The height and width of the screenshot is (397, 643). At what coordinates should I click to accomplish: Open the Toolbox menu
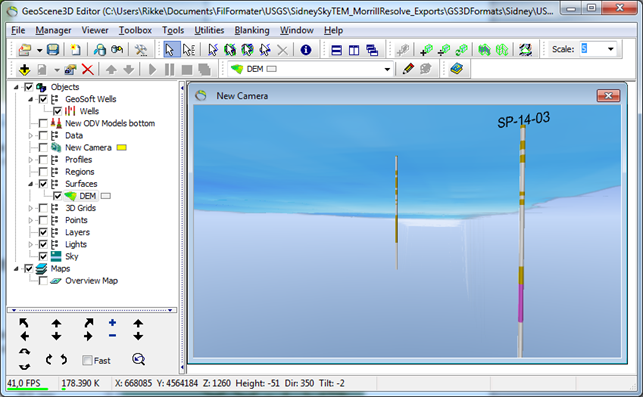point(135,30)
